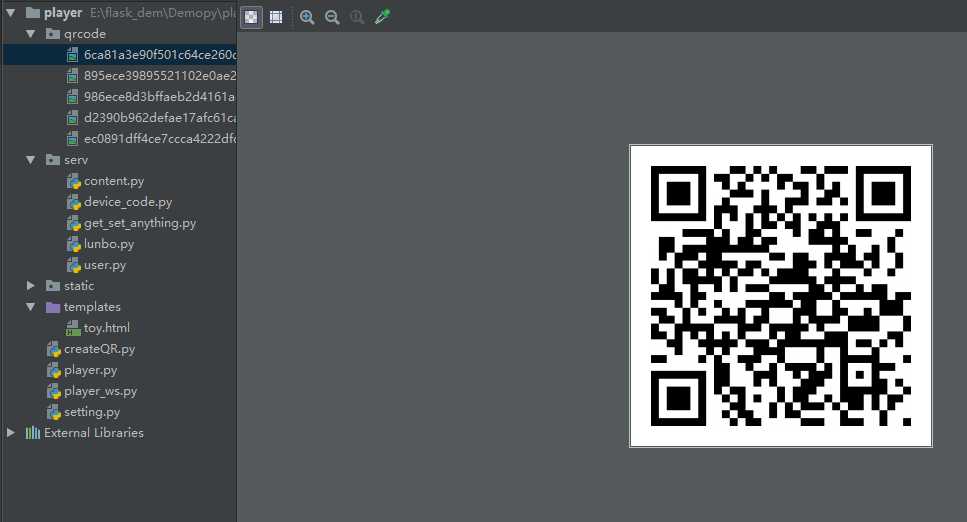The width and height of the screenshot is (967, 522).
Task: Click the Python icon beside setting.py
Action: tap(54, 412)
